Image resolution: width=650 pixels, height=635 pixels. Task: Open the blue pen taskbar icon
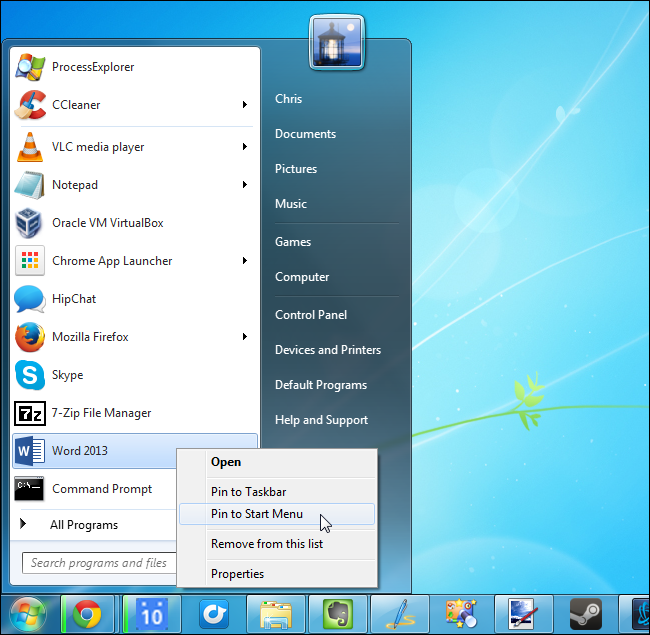tap(400, 615)
